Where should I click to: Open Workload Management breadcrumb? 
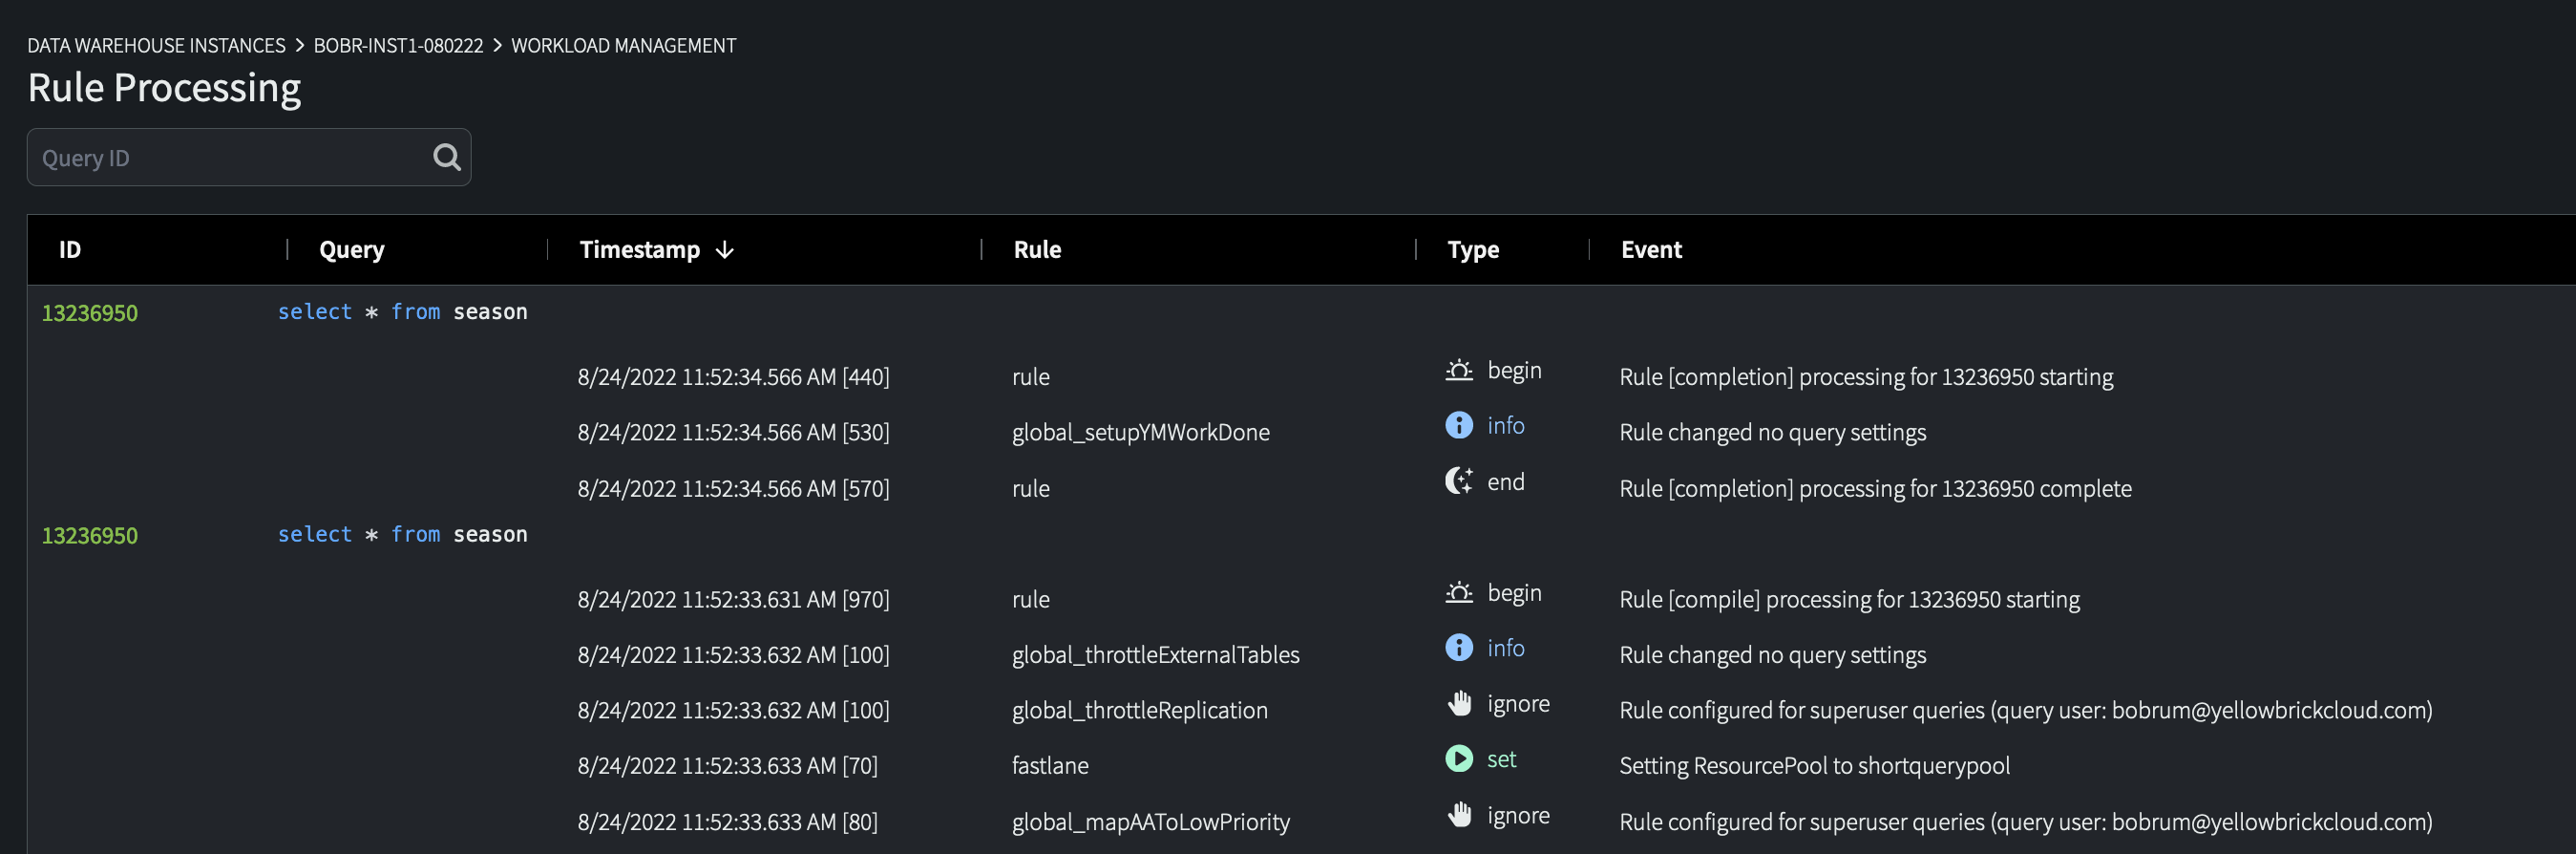tap(623, 46)
